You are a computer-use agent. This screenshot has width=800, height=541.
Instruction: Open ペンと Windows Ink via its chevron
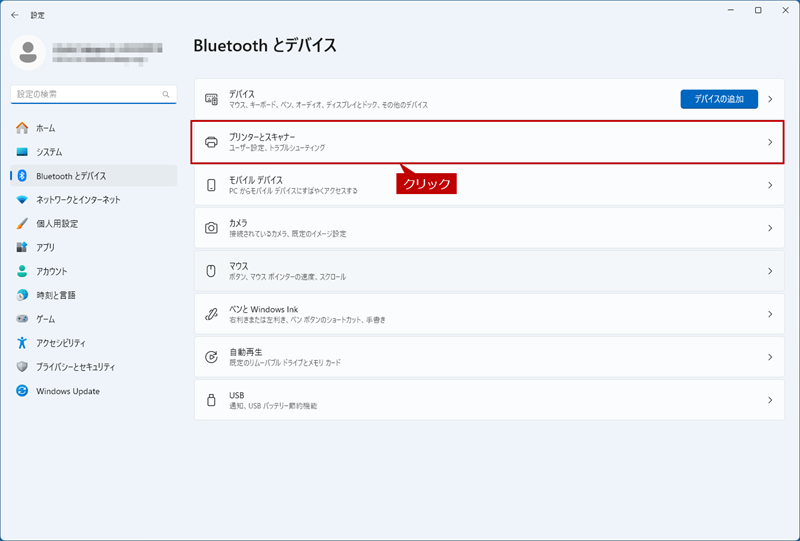point(770,314)
